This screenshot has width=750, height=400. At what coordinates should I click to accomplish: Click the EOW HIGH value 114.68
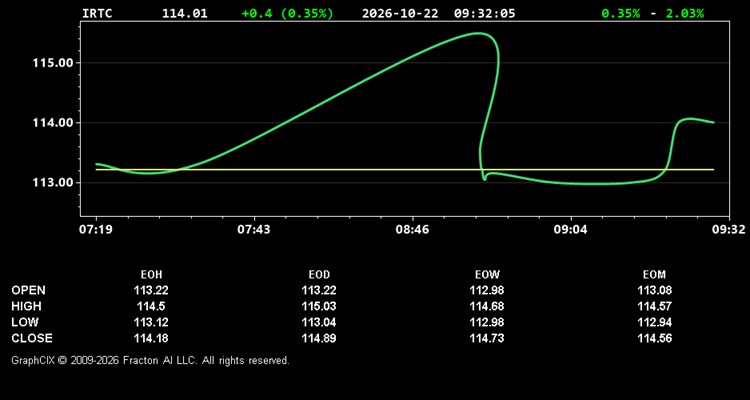pyautogui.click(x=487, y=306)
